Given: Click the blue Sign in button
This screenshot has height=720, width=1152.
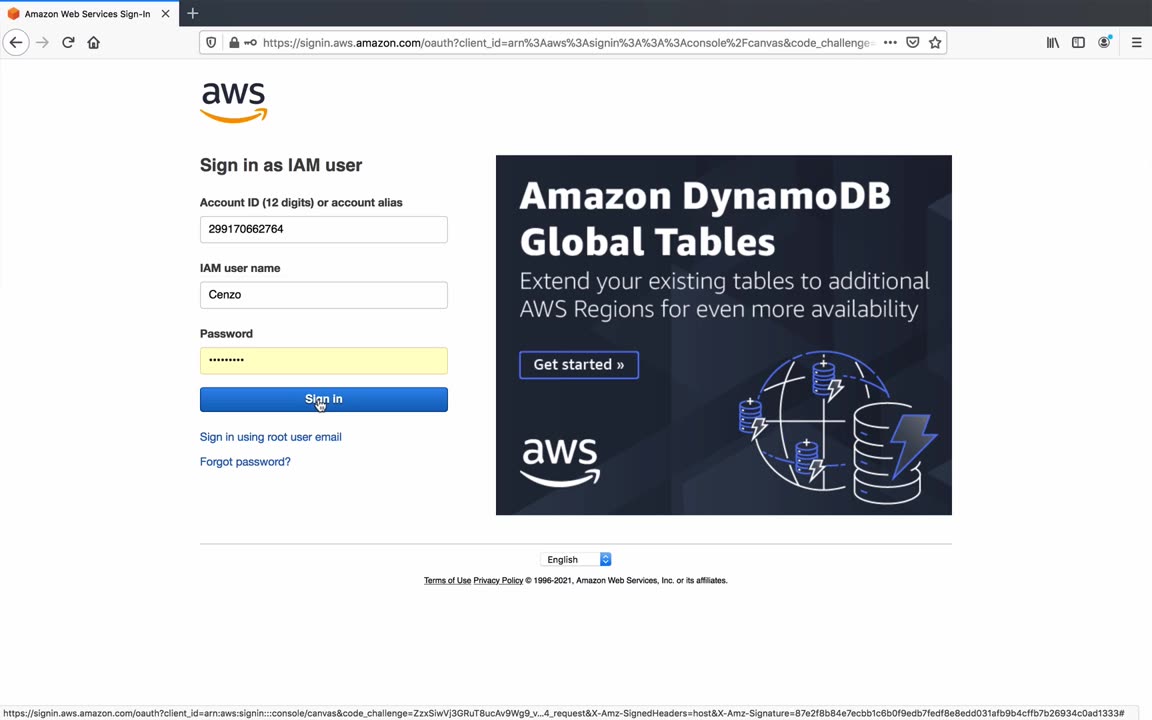Looking at the screenshot, I should click(323, 399).
